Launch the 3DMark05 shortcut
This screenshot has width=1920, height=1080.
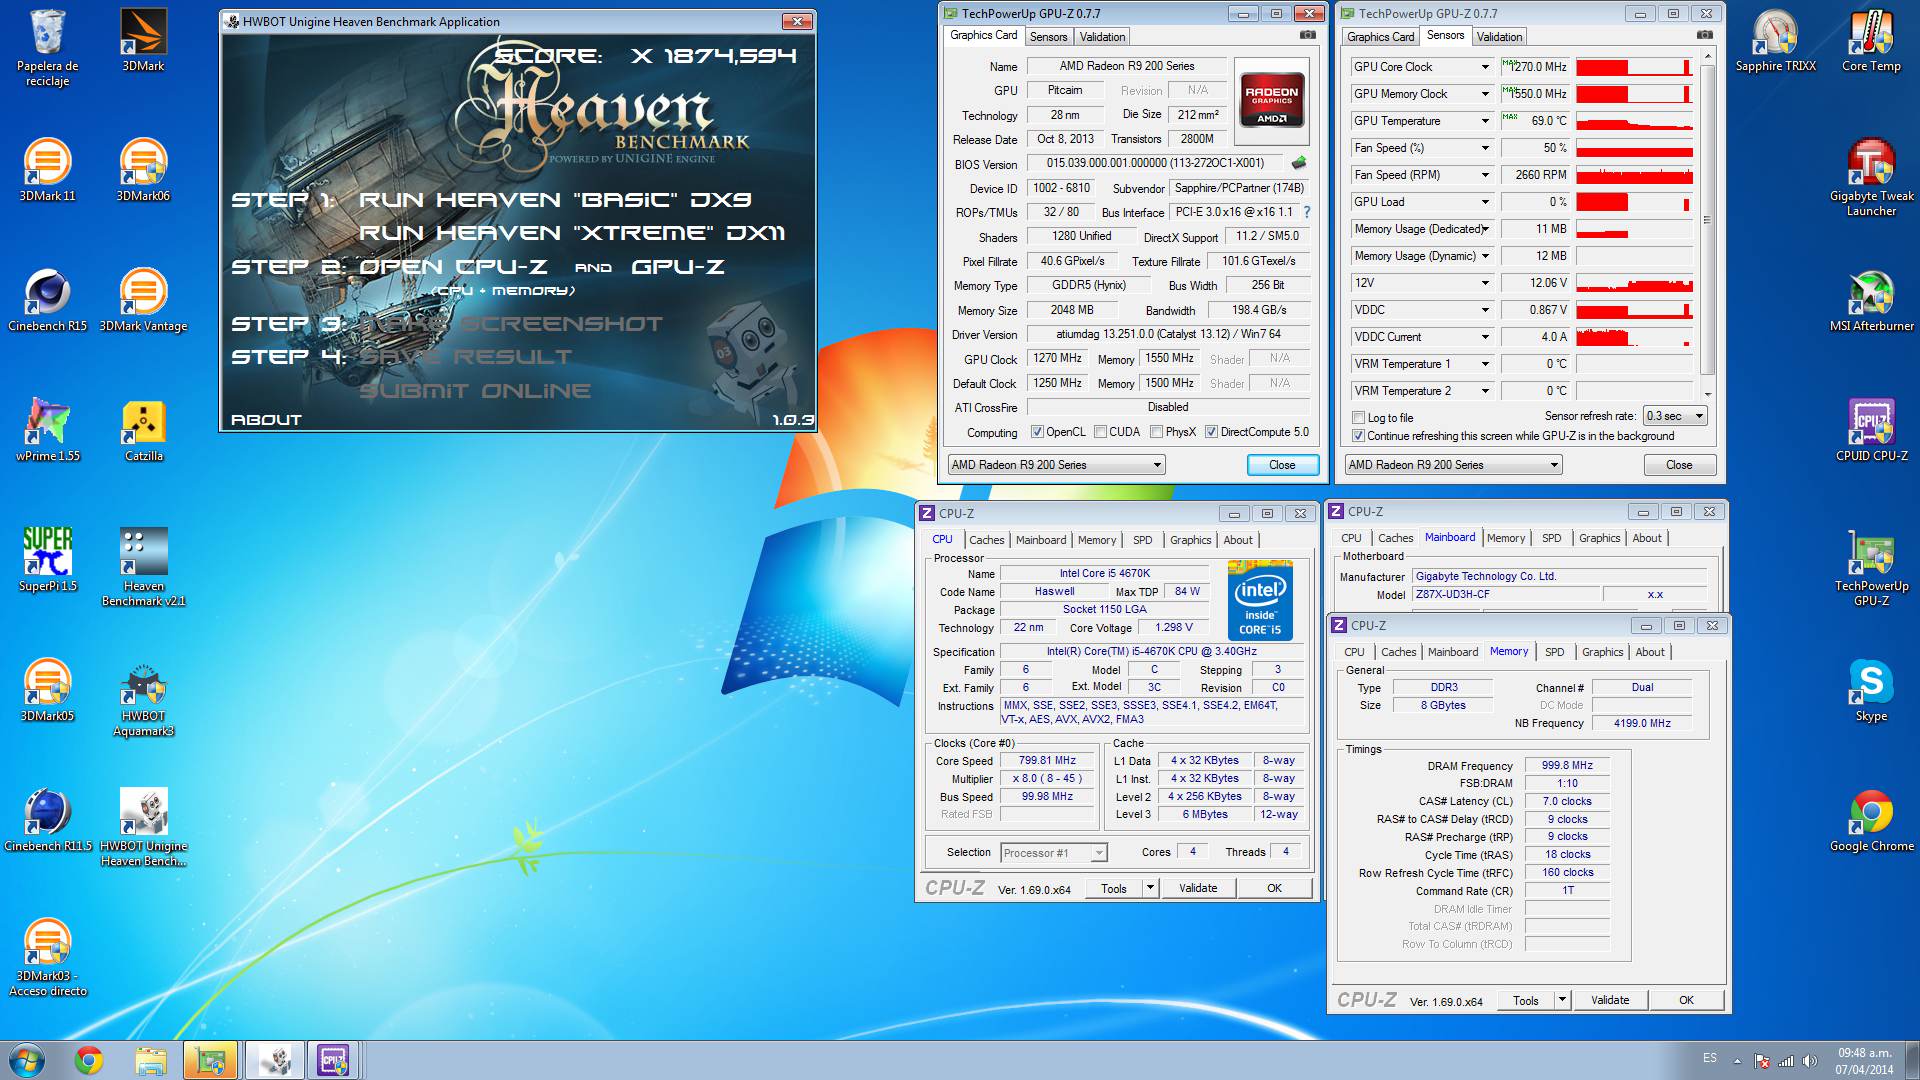[x=47, y=690]
